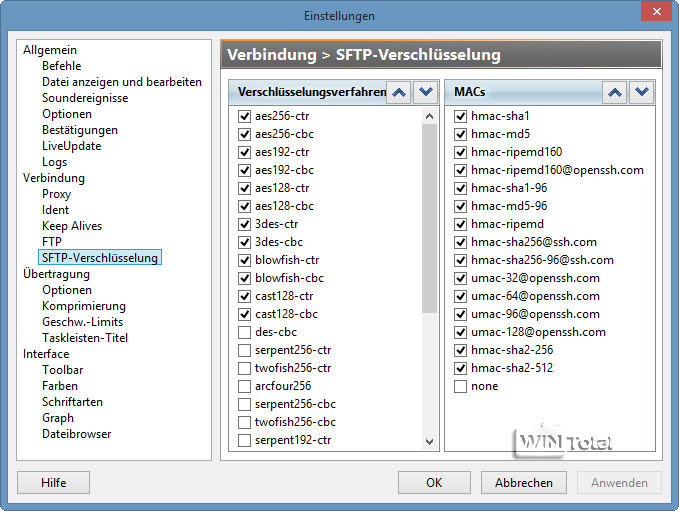The image size is (679, 511).
Task: Toggle umac-64@openssh.com checkbox
Action: click(460, 296)
